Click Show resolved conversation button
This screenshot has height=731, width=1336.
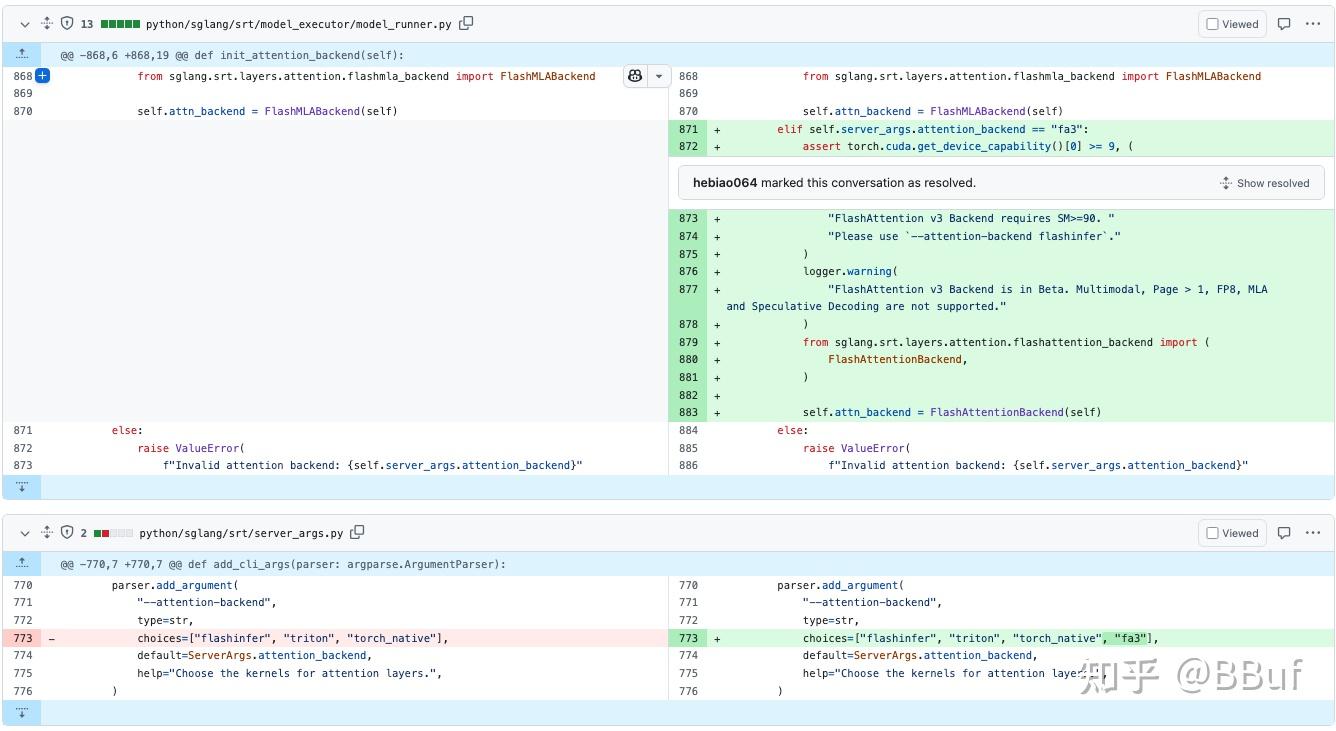[x=1264, y=183]
